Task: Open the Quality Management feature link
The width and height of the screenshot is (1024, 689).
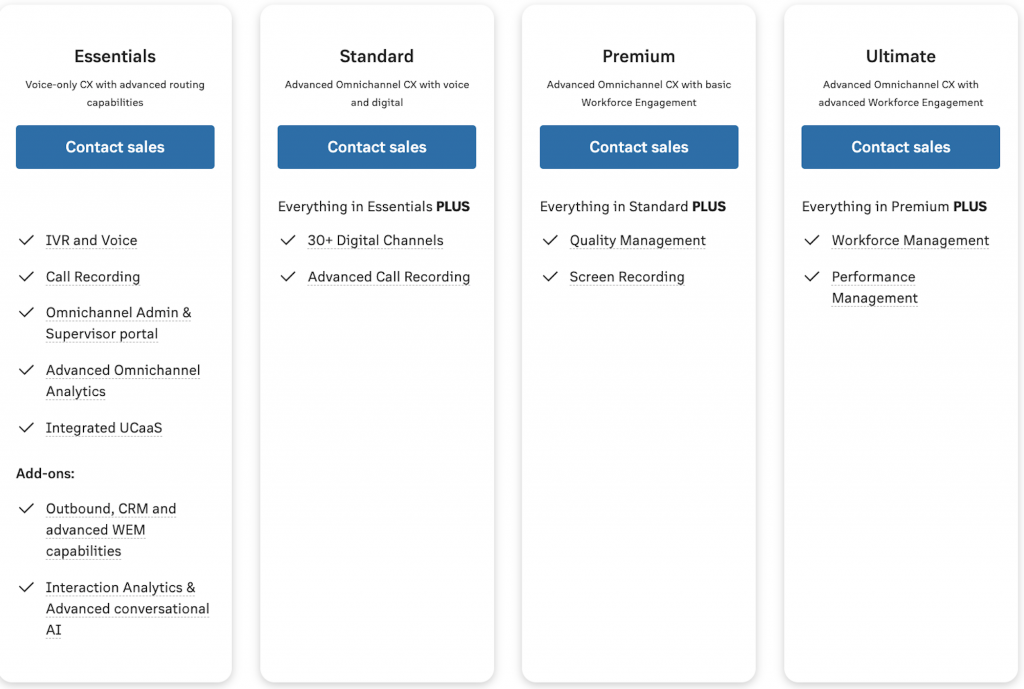Action: point(637,240)
